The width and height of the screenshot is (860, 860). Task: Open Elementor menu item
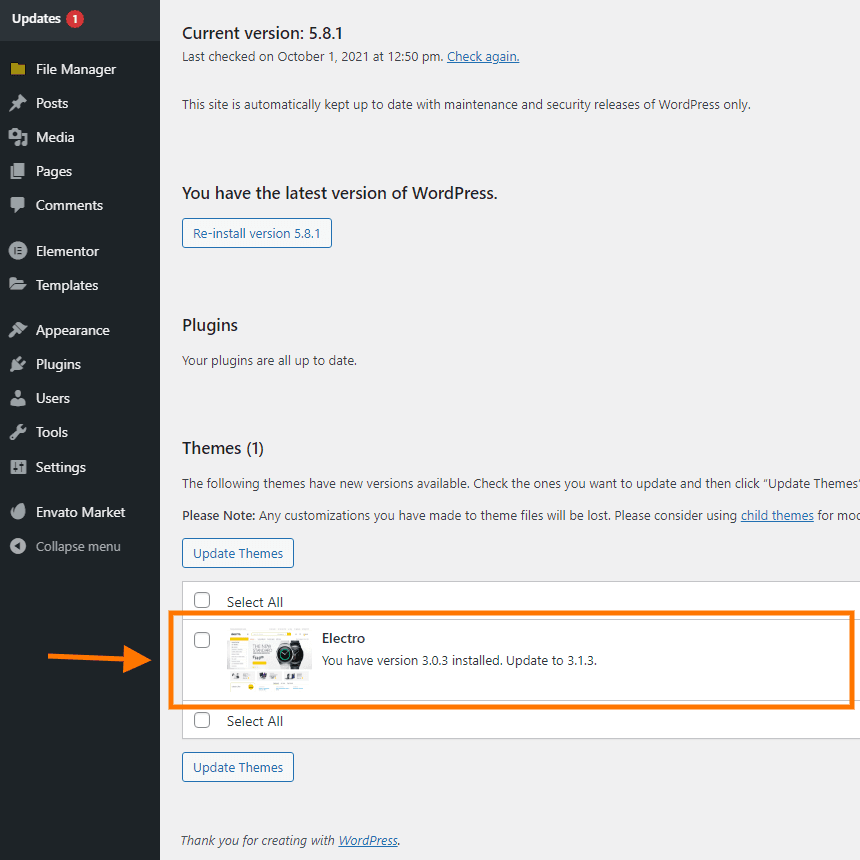(x=67, y=251)
